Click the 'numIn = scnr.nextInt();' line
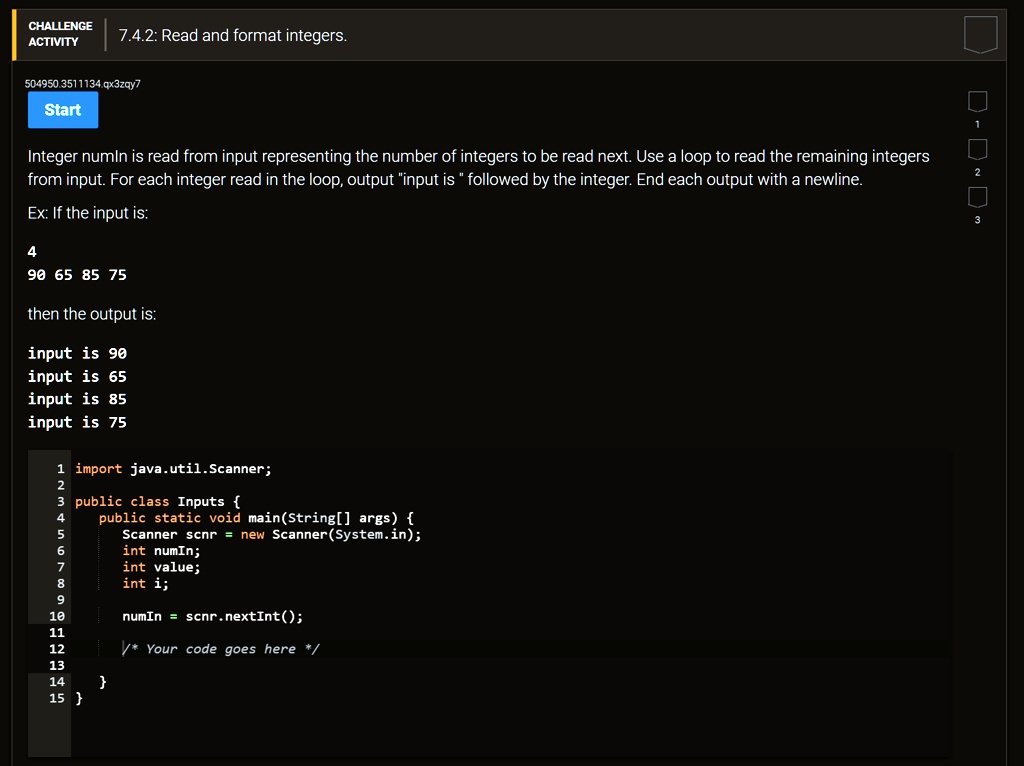 pyautogui.click(x=212, y=616)
